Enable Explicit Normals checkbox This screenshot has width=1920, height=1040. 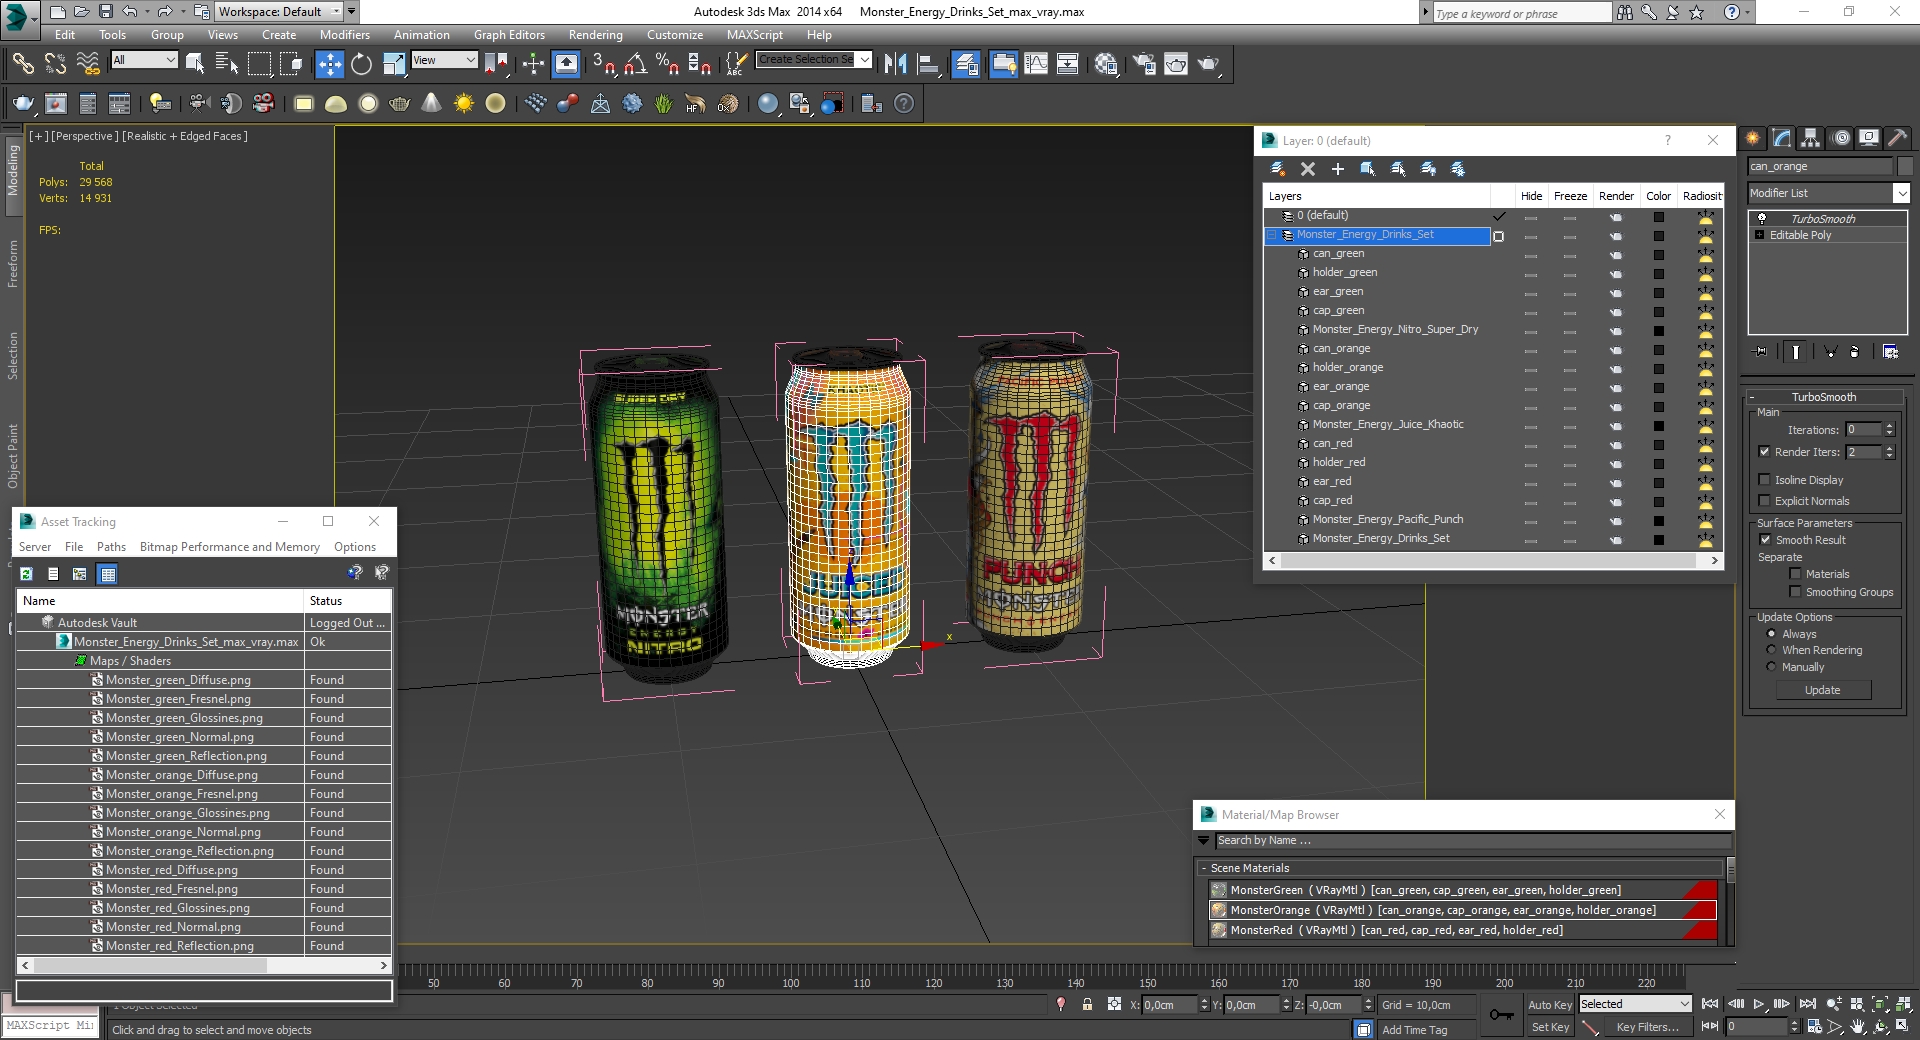[x=1765, y=501]
